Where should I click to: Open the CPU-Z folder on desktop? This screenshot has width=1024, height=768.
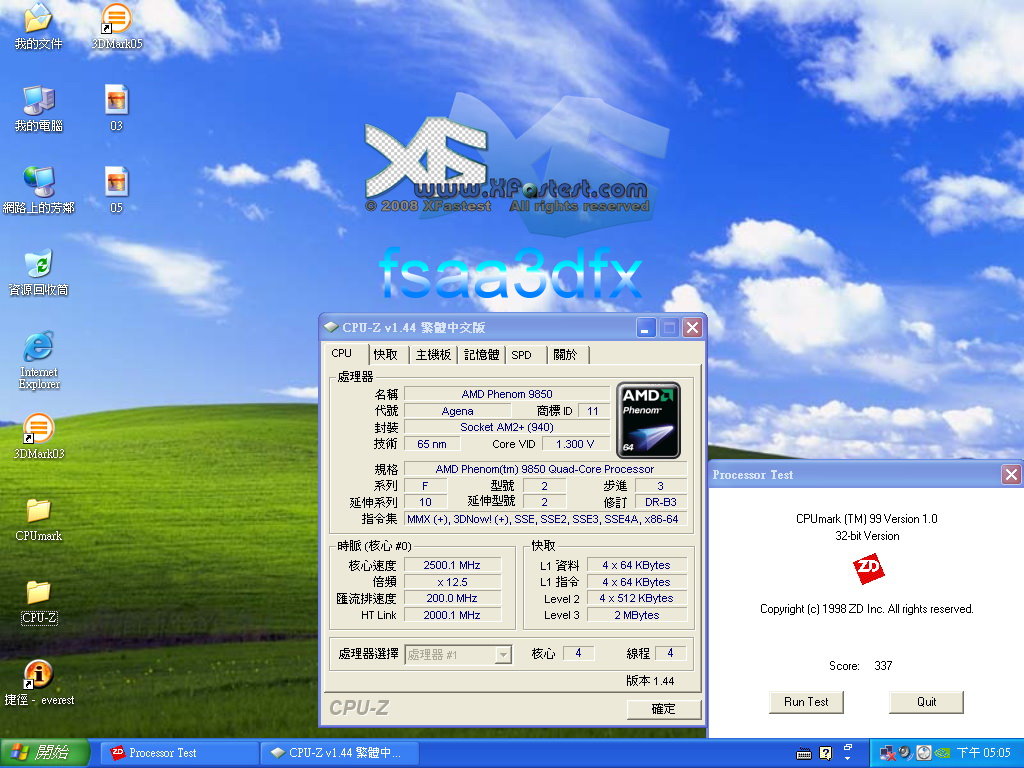(x=38, y=594)
